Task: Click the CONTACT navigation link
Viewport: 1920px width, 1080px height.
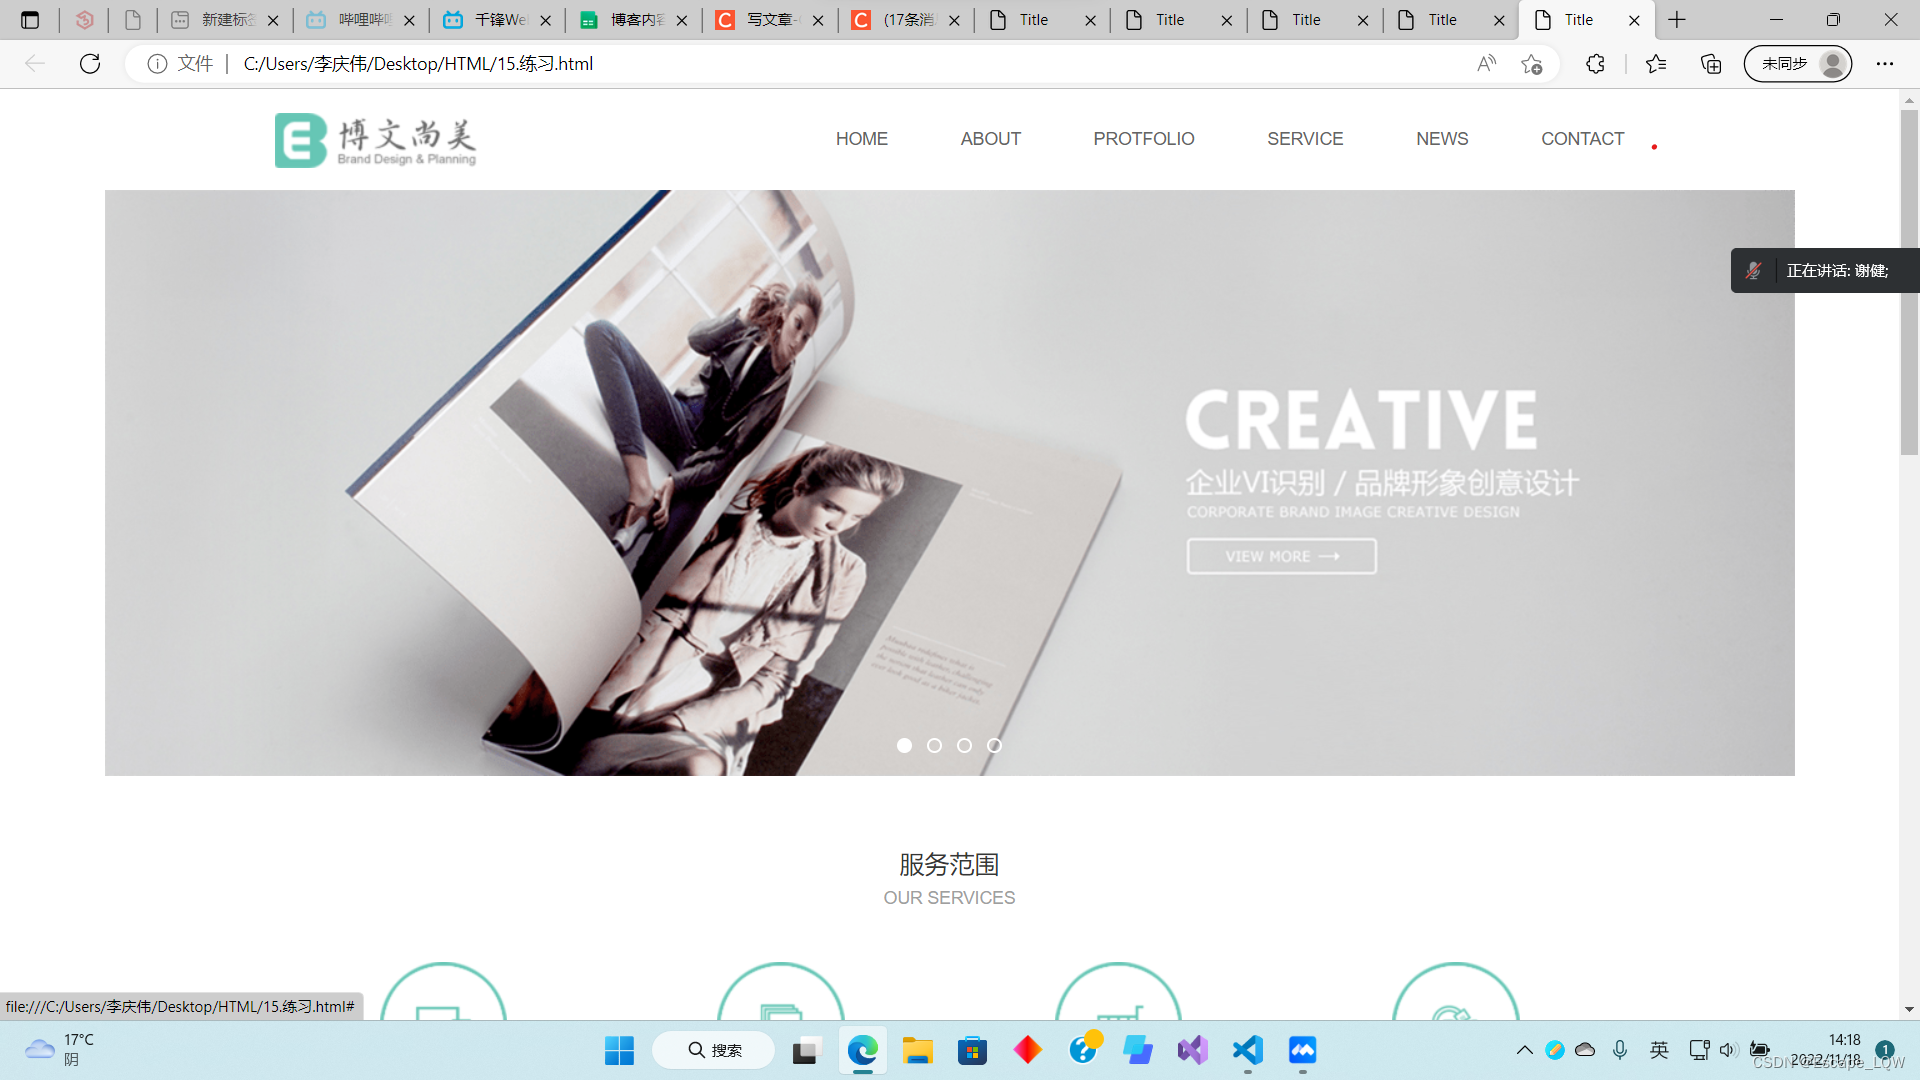Action: click(1582, 139)
